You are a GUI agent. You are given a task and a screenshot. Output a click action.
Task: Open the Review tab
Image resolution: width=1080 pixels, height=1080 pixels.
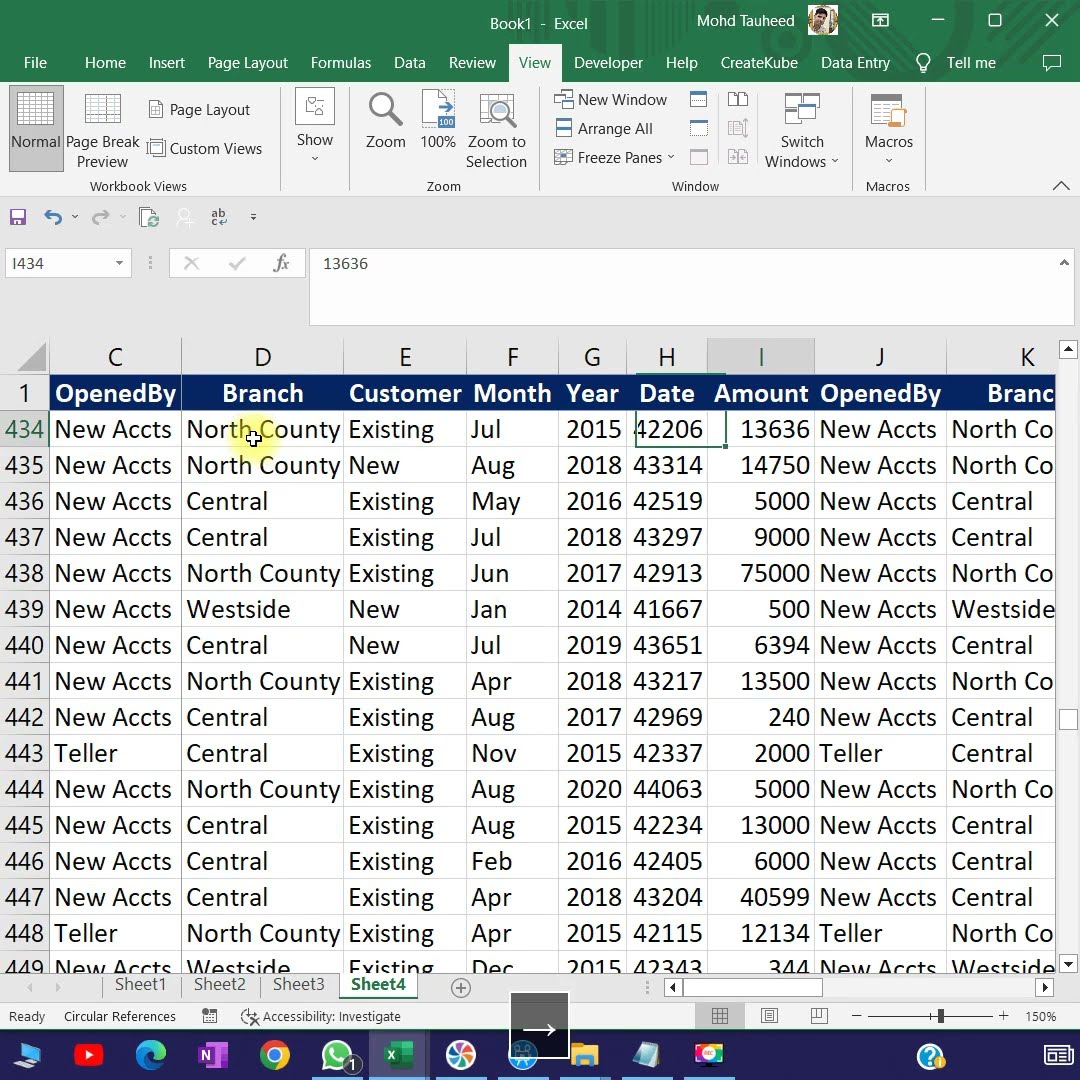coord(472,63)
